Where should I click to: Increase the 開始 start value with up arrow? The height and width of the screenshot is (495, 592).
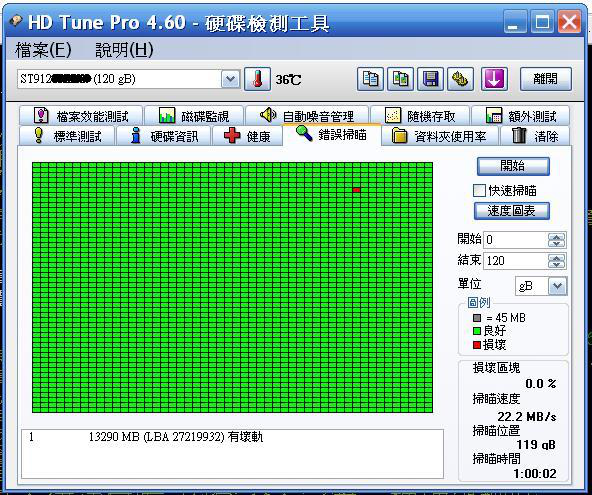coord(556,237)
